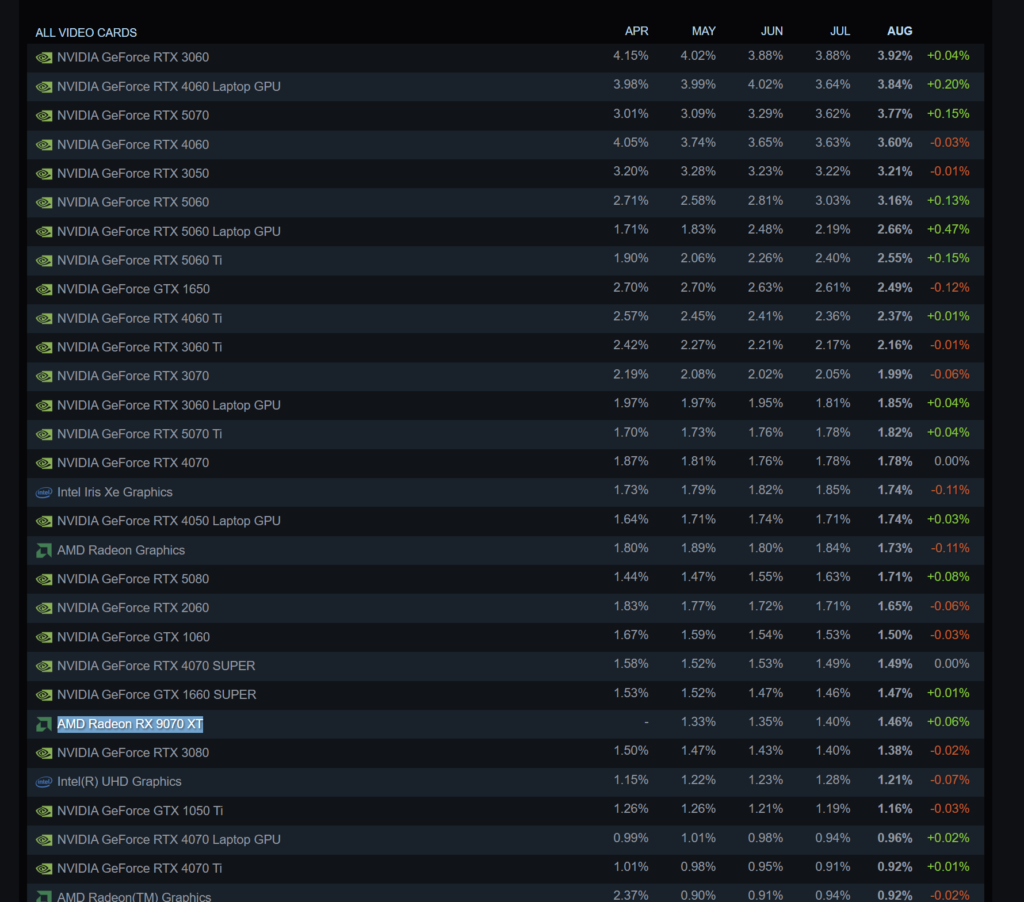The width and height of the screenshot is (1024, 902).
Task: Click the NVIDIA logo next to GeForce RTX 3080
Action: tap(44, 753)
